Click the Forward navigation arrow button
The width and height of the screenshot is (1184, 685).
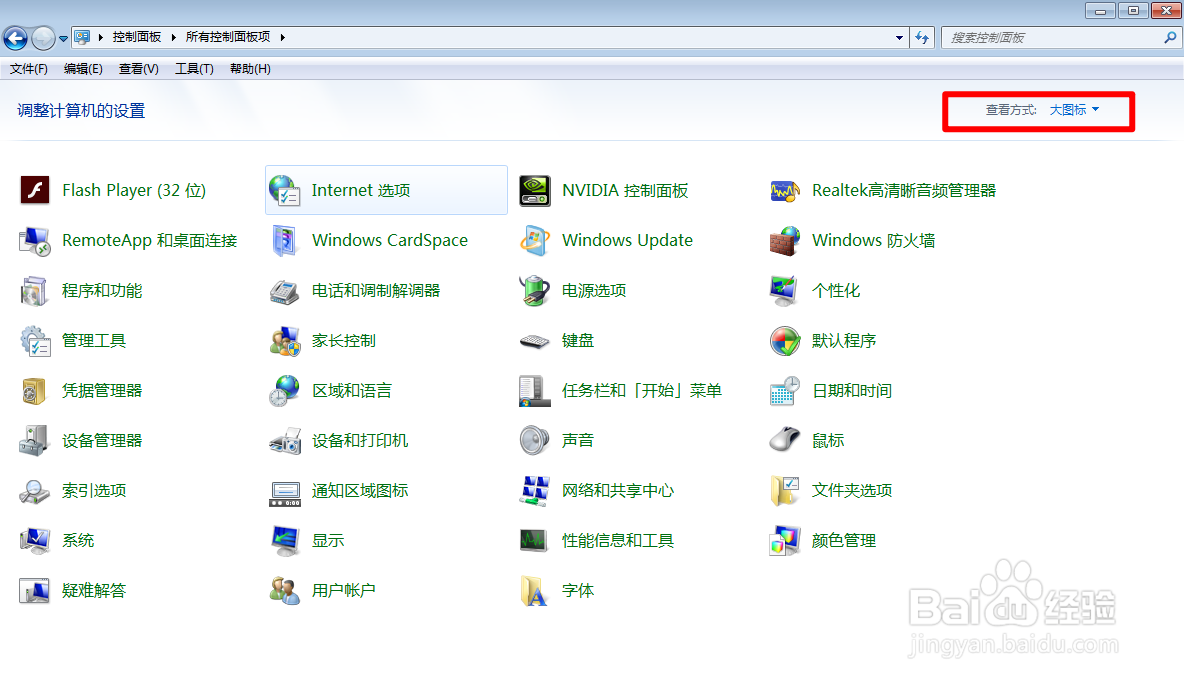click(x=43, y=37)
